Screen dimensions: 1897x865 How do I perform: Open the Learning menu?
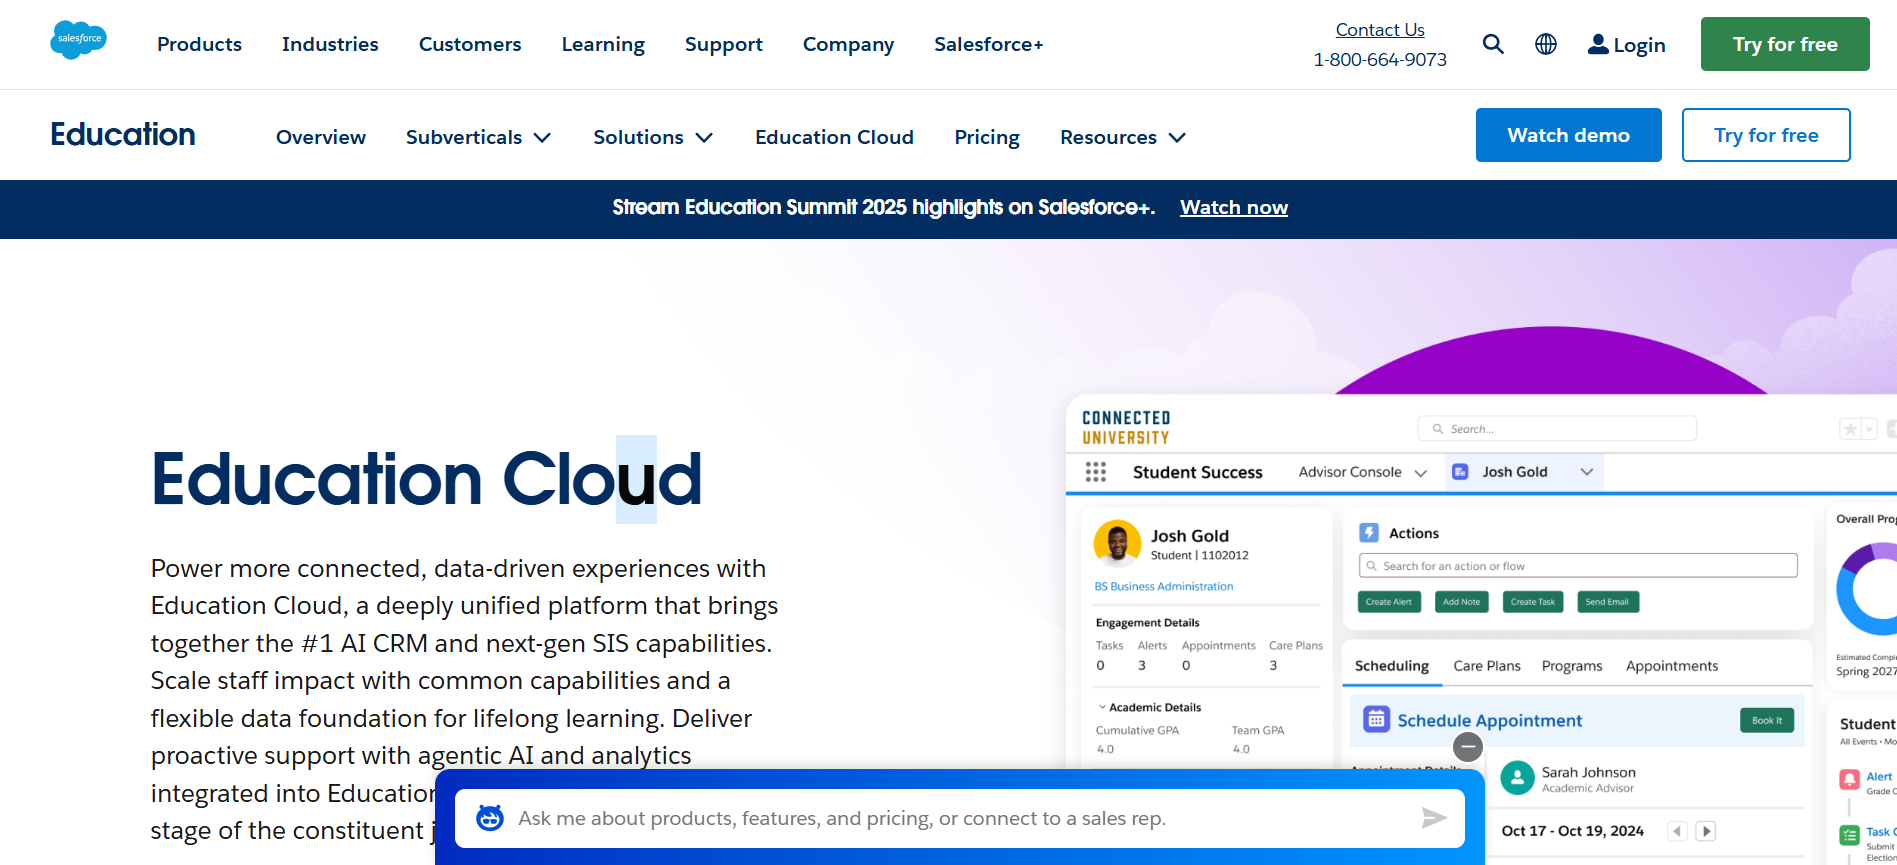(603, 44)
